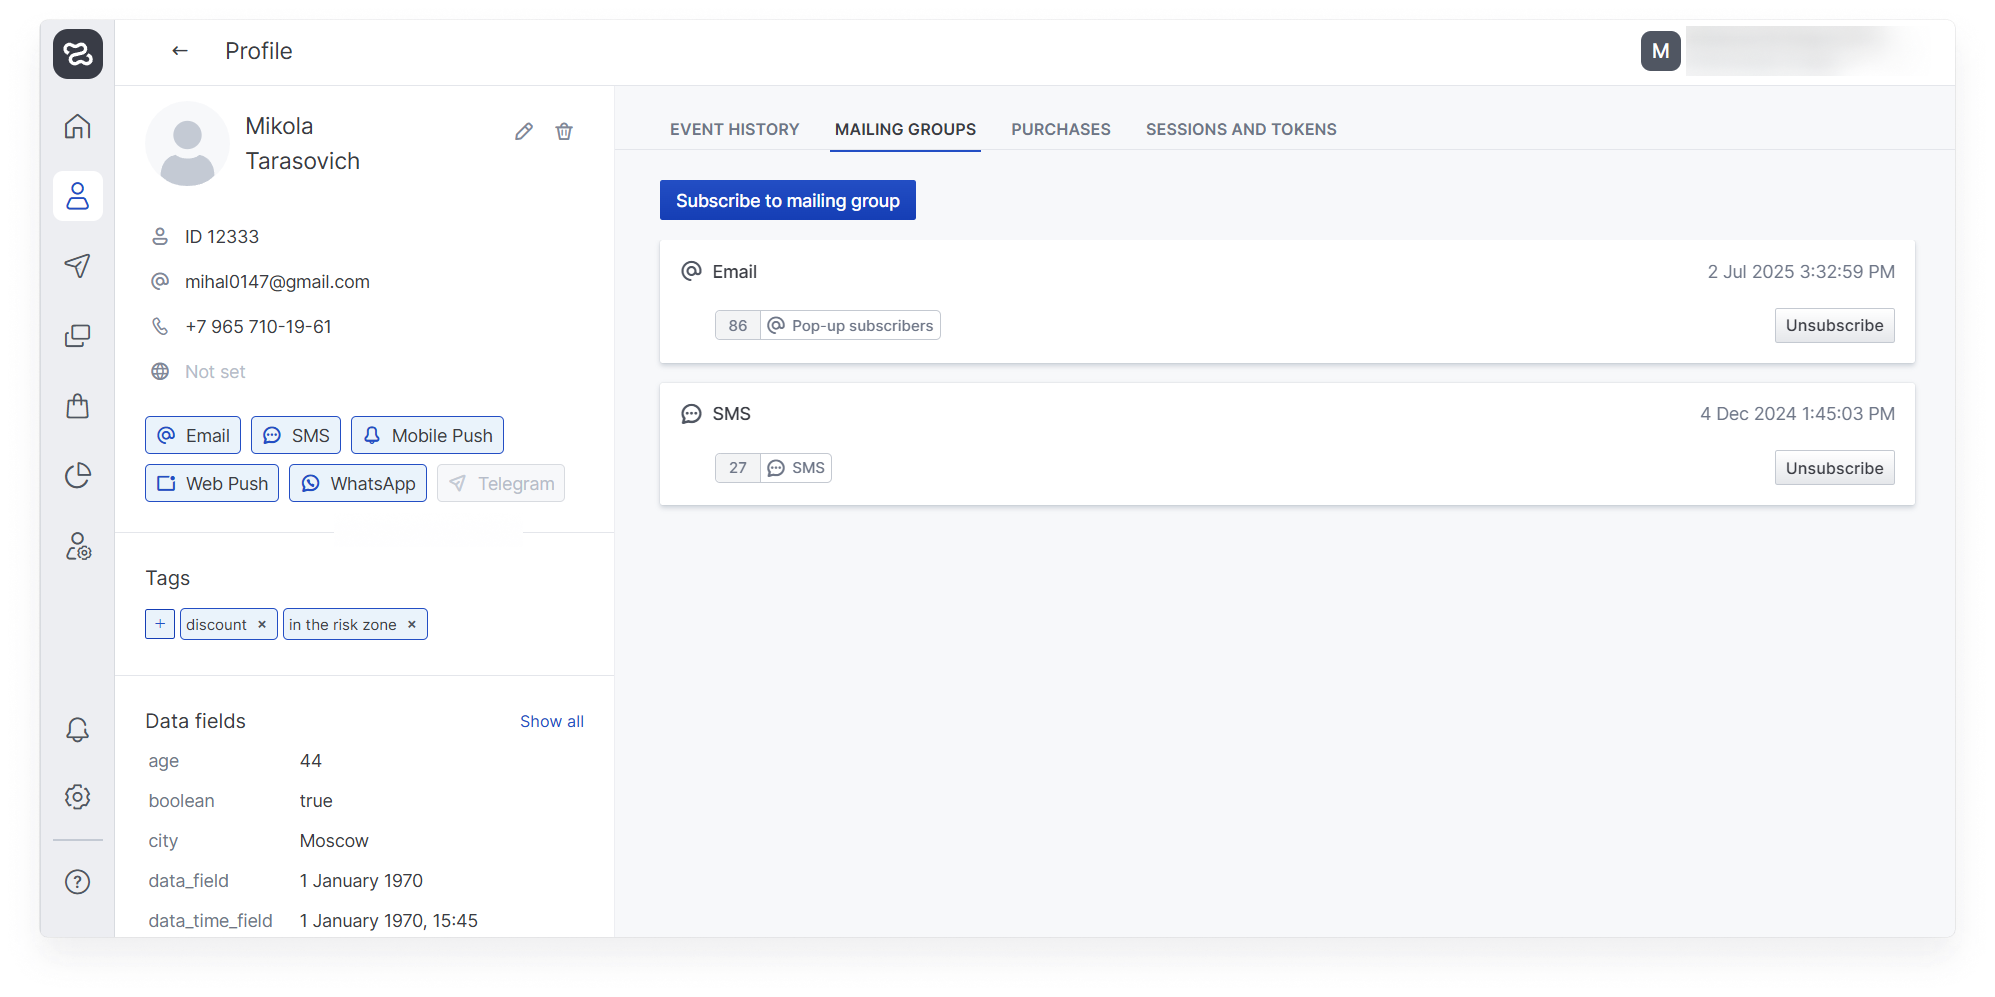Open the bell notifications icon

pos(78,730)
